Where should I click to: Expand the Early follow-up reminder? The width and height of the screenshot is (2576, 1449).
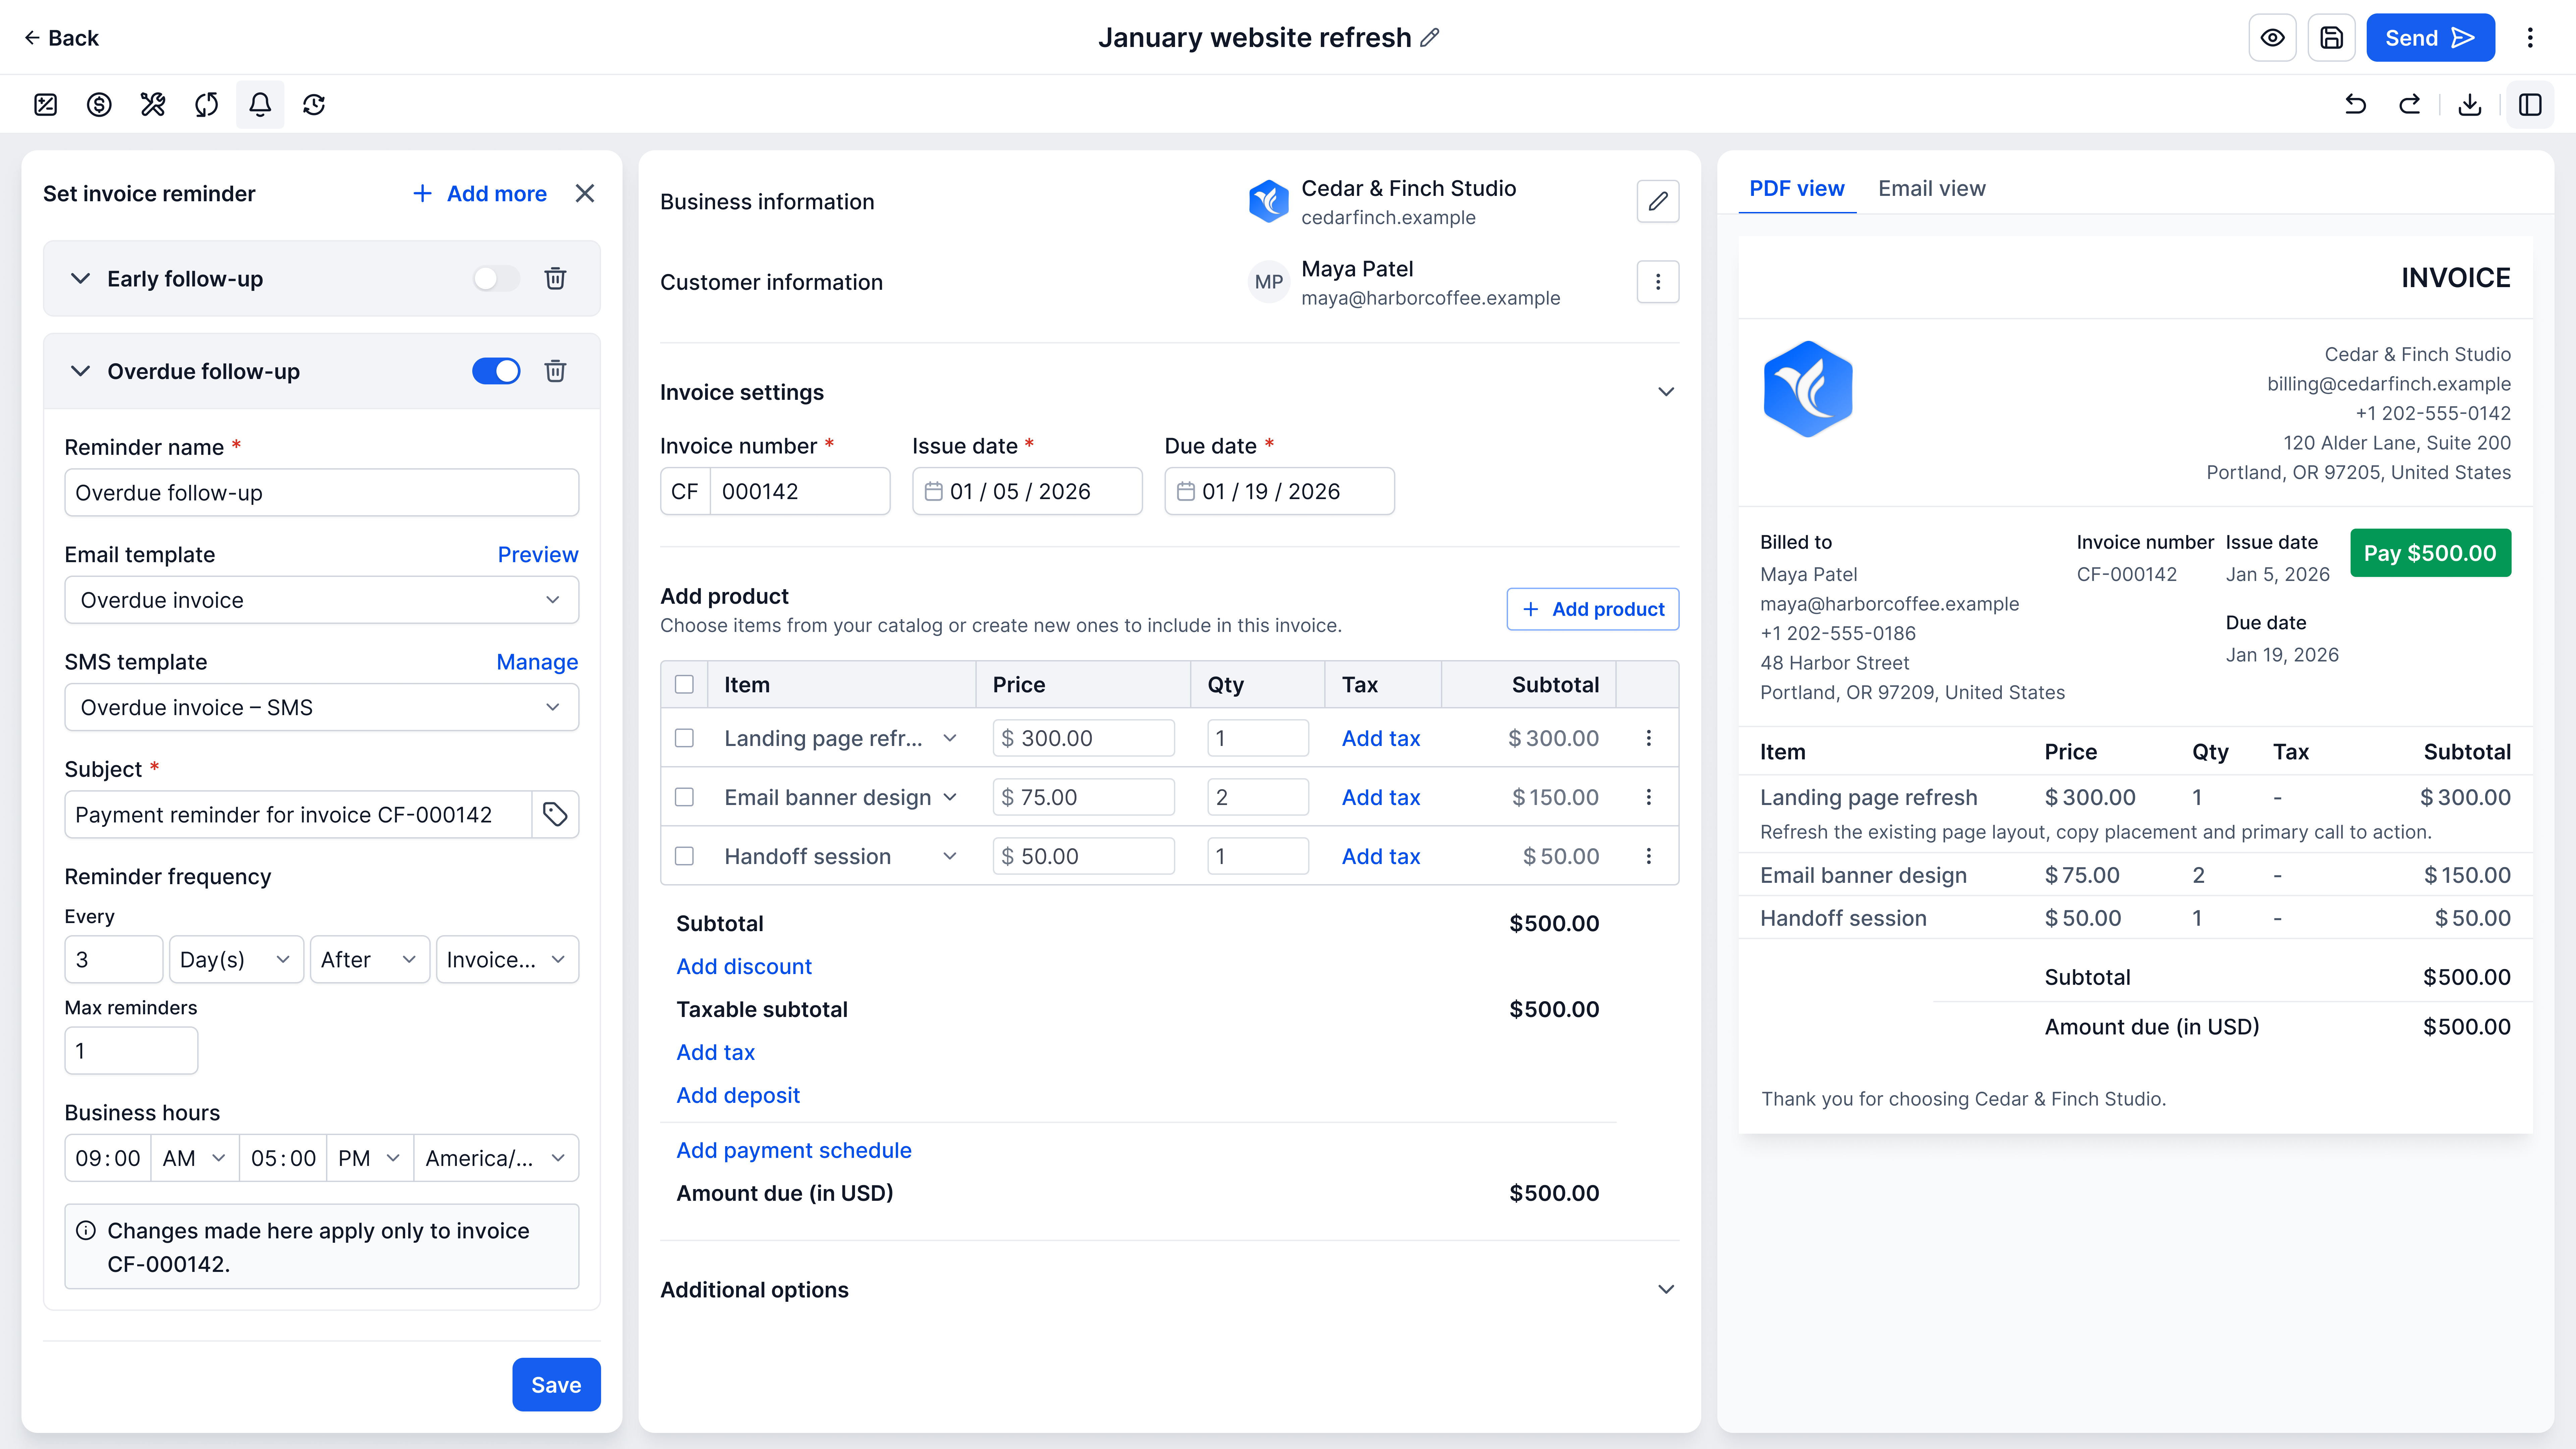(81, 279)
